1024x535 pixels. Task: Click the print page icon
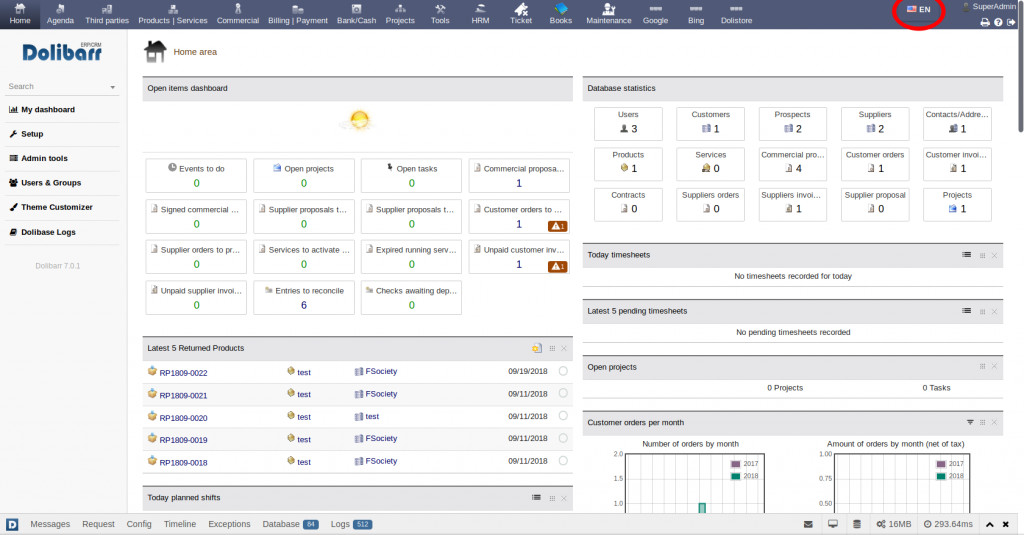(x=984, y=22)
